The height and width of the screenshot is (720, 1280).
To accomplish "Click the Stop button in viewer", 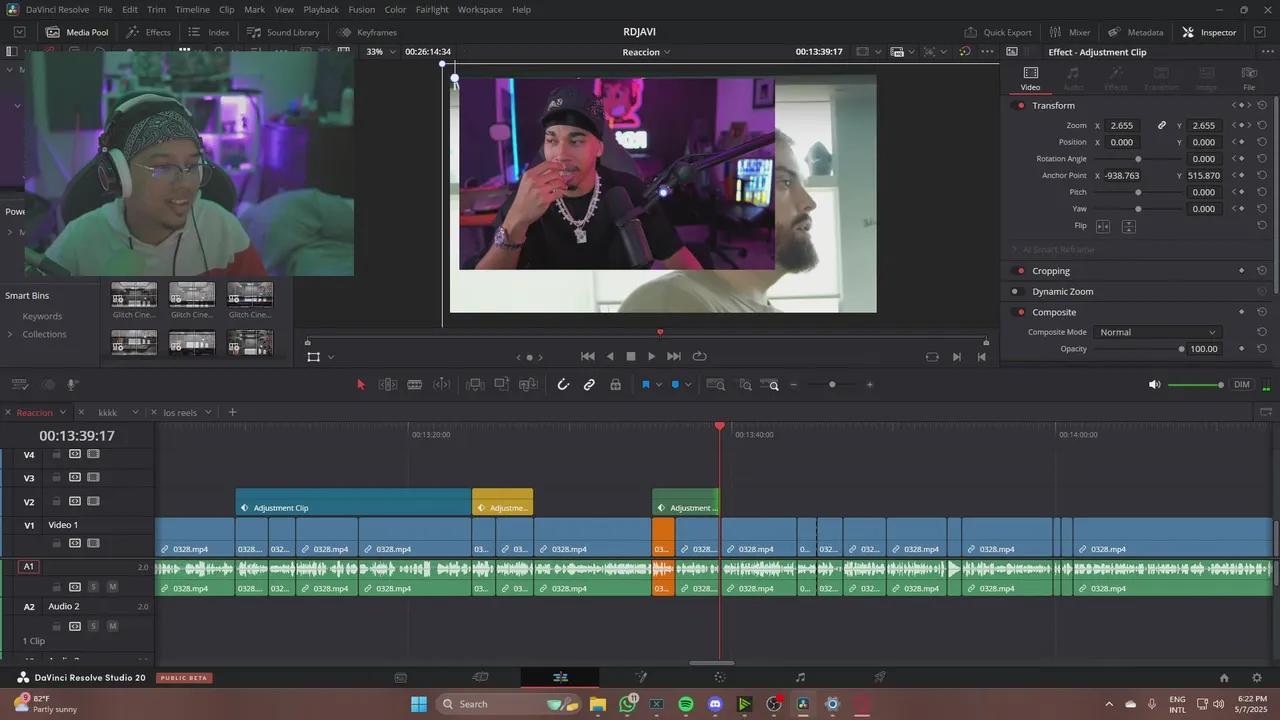I will (631, 356).
